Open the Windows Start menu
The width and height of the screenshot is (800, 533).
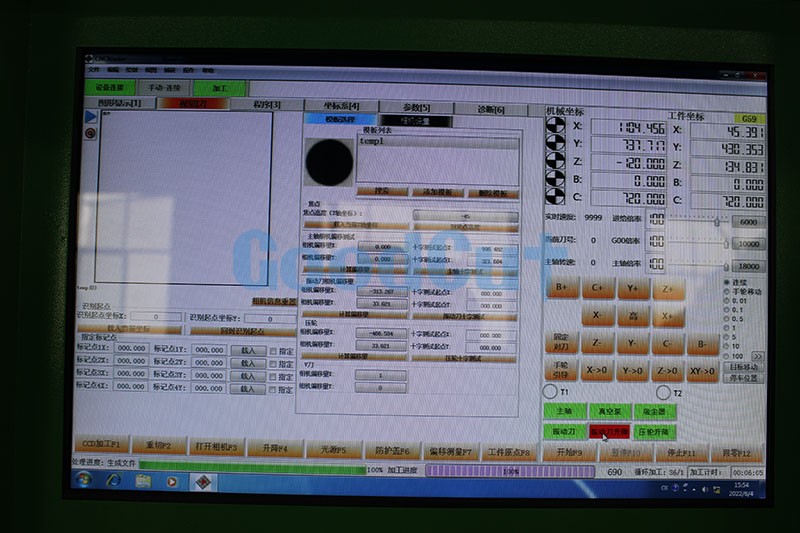(84, 480)
